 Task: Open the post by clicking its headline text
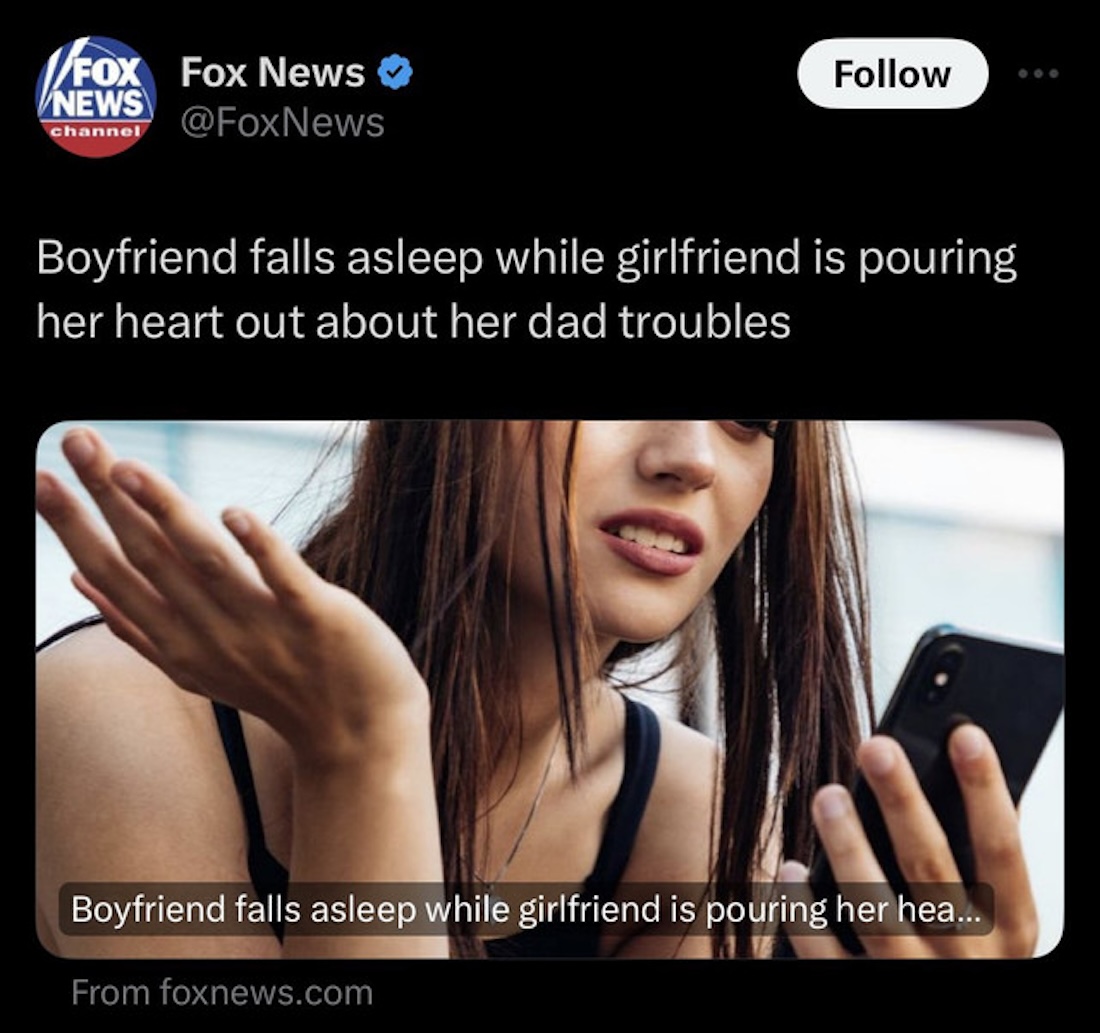pyautogui.click(x=526, y=289)
